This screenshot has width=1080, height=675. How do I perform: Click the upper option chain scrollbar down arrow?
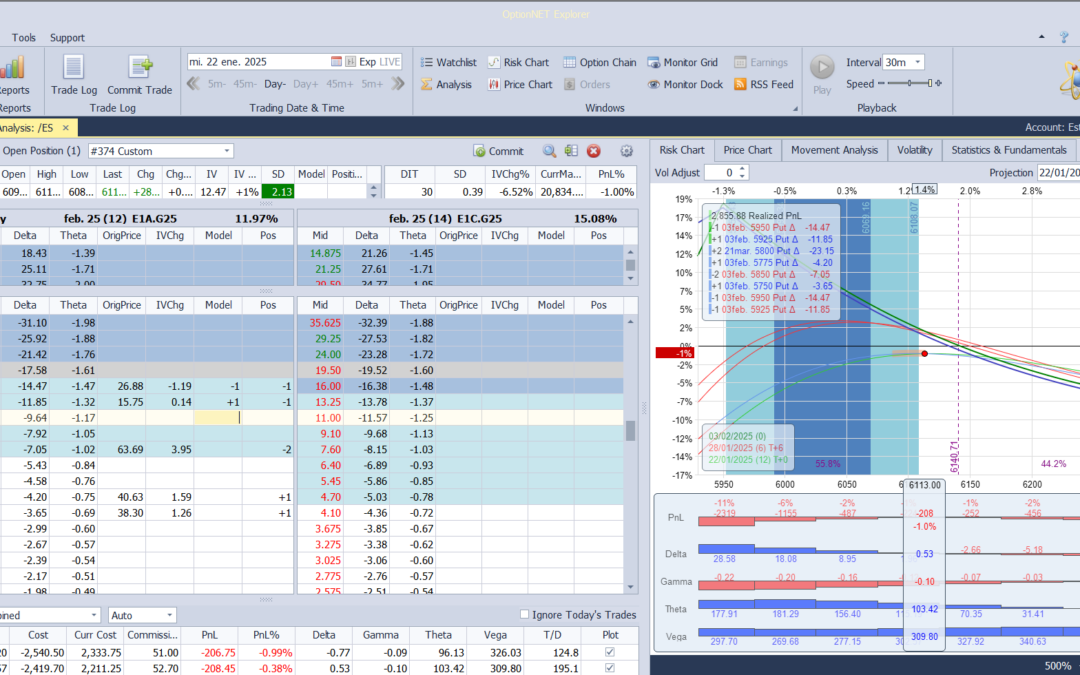(630, 278)
